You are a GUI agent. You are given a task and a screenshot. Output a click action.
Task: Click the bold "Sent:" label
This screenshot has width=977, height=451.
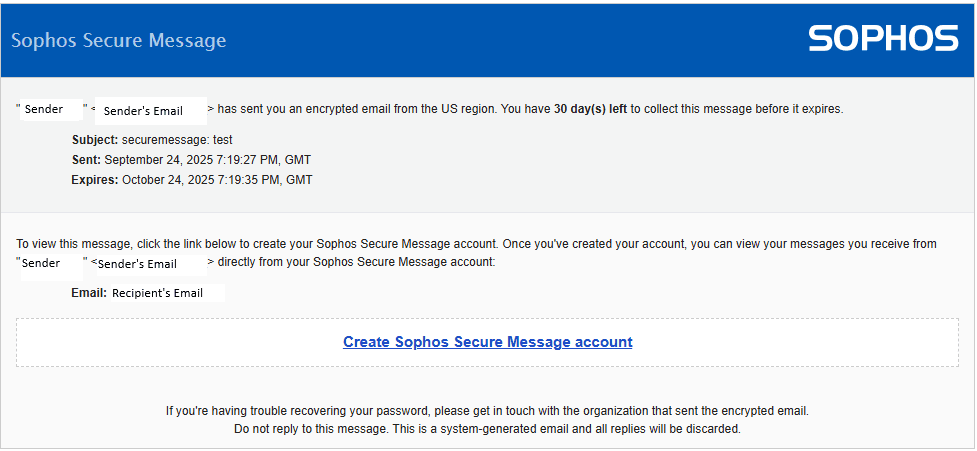86,160
